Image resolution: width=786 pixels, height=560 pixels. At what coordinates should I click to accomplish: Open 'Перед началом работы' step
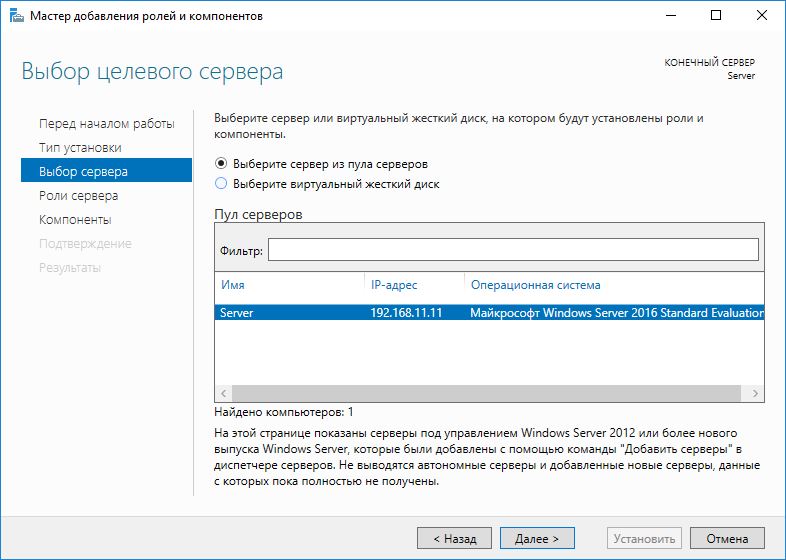[106, 124]
